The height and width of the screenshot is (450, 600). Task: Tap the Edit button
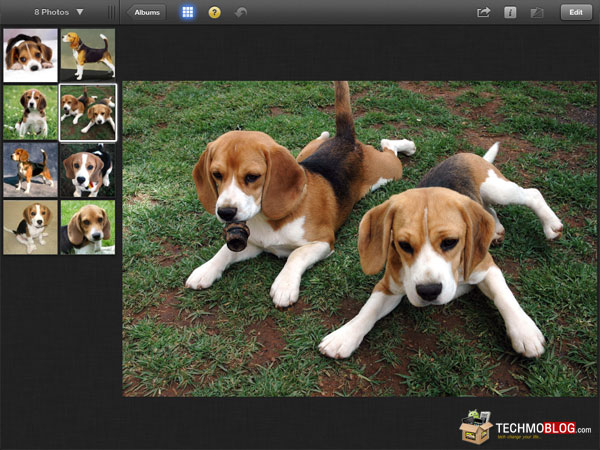(576, 12)
